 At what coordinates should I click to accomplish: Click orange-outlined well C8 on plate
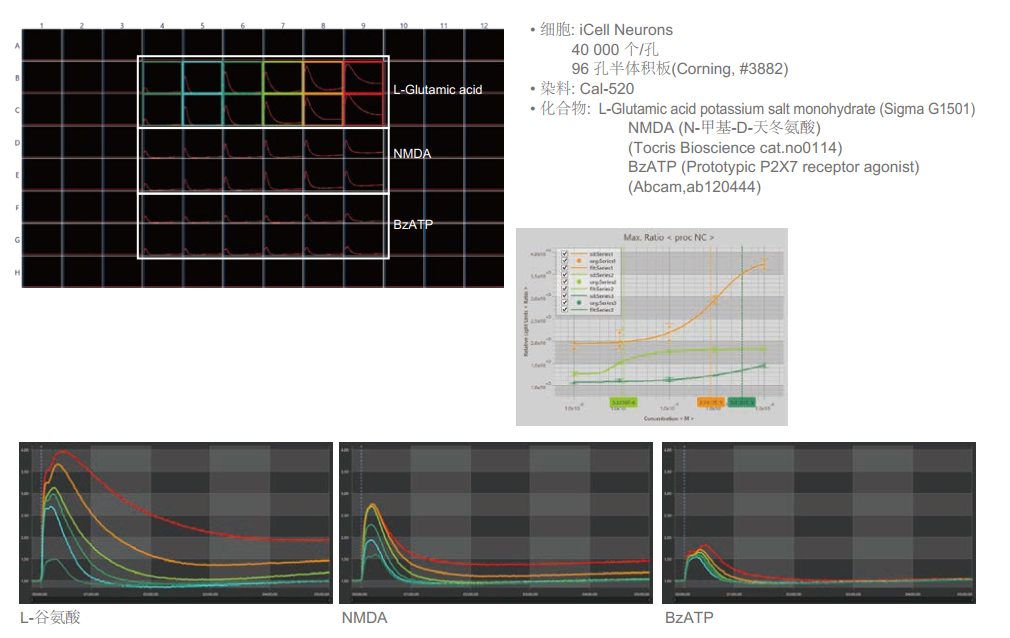click(323, 110)
